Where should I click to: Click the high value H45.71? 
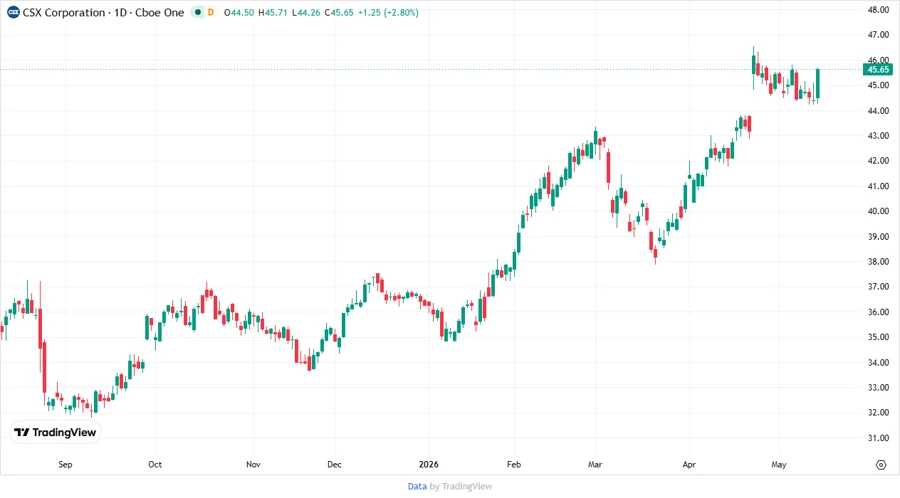[x=273, y=13]
